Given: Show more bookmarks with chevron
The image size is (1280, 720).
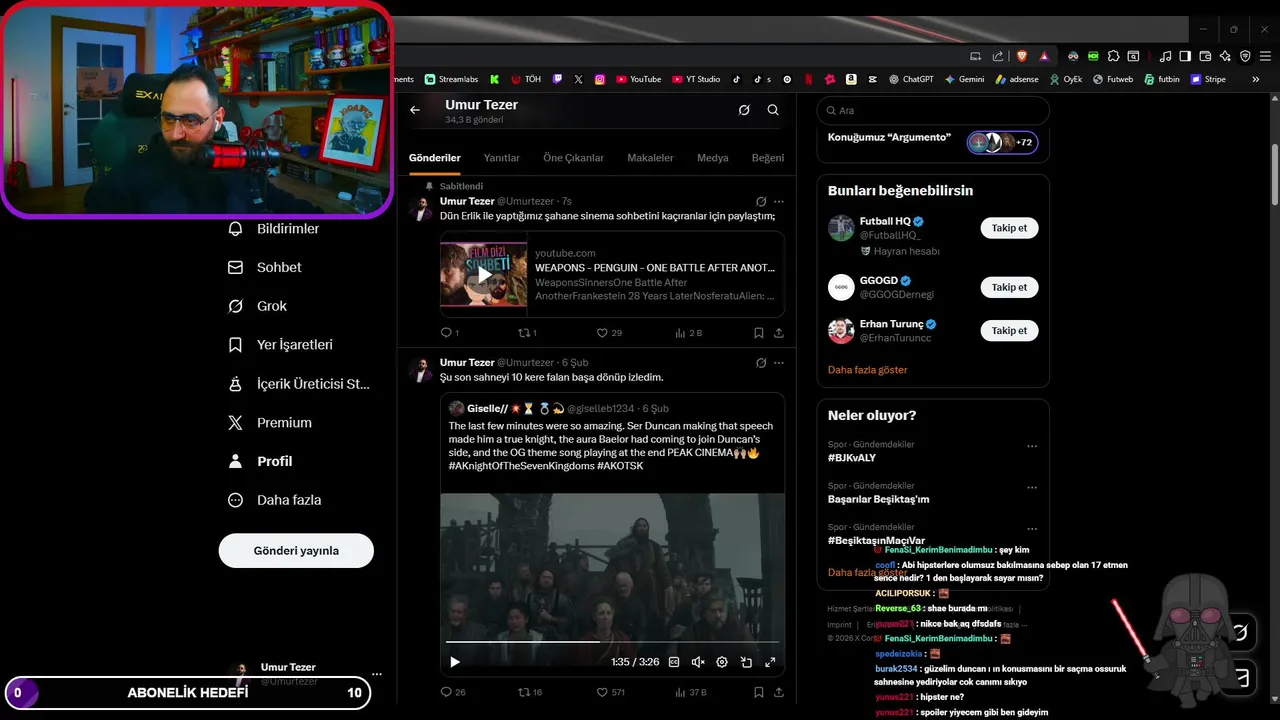Looking at the screenshot, I should pyautogui.click(x=1256, y=79).
